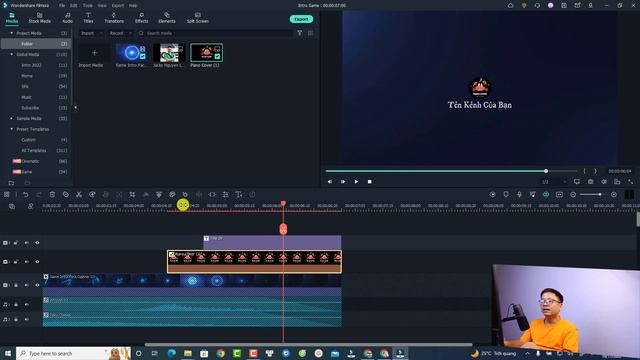Click the Fullscreen preview icon
This screenshot has width=640, height=360.
click(631, 182)
